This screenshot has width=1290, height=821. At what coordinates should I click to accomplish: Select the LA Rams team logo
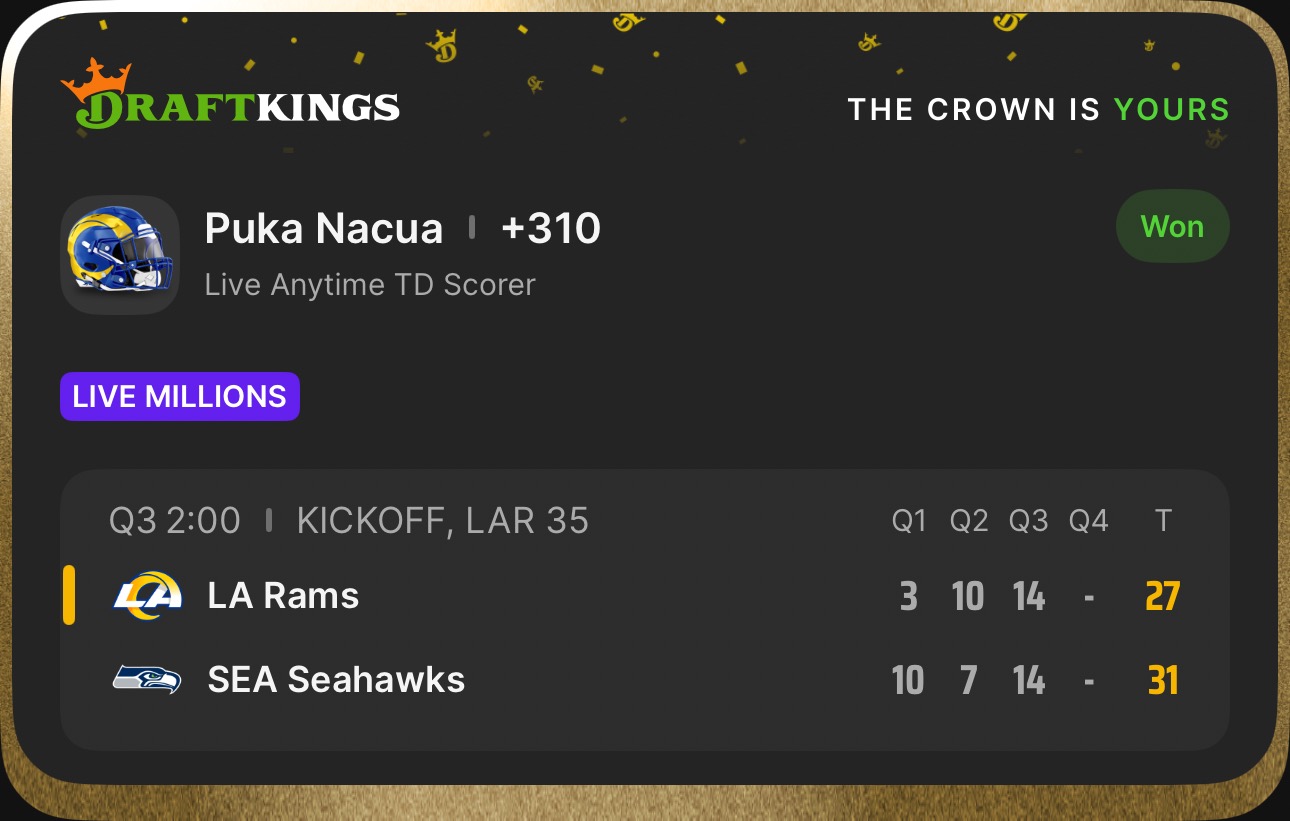click(147, 595)
